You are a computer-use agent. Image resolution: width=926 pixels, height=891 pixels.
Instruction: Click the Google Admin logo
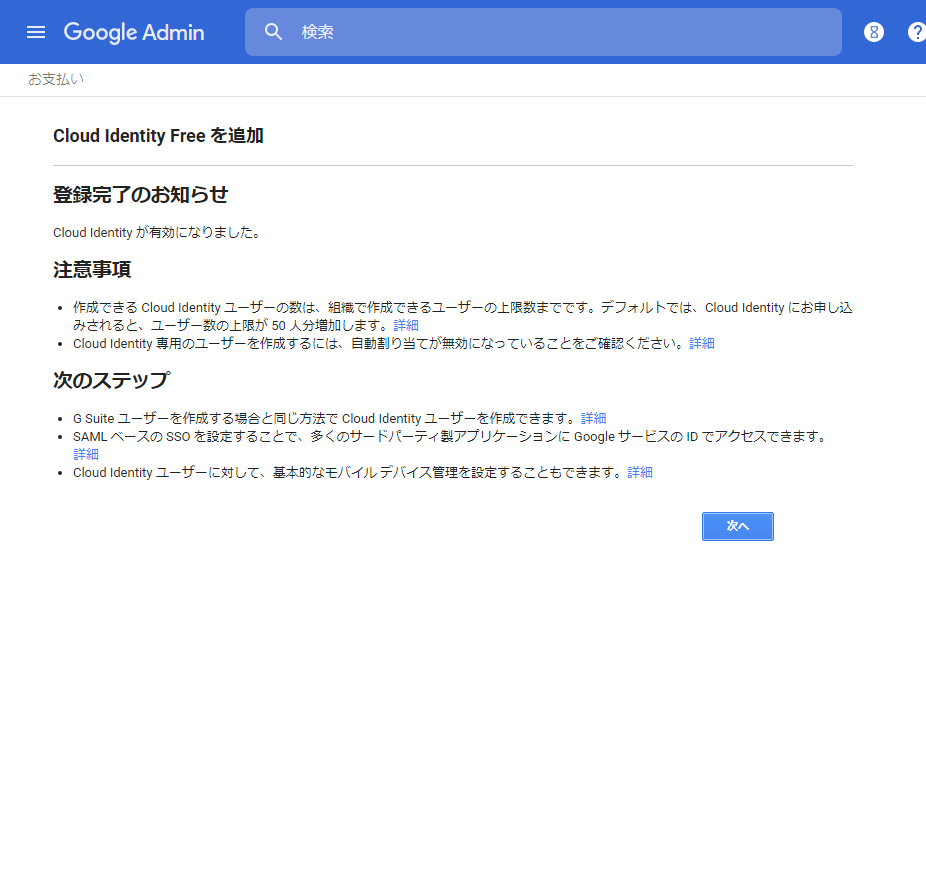(134, 32)
